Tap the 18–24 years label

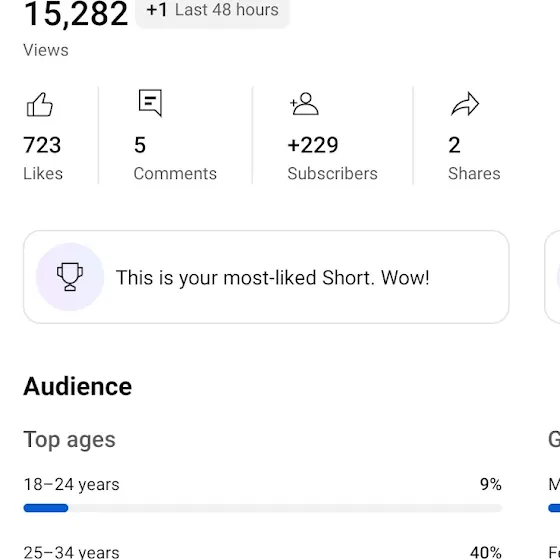[71, 485]
